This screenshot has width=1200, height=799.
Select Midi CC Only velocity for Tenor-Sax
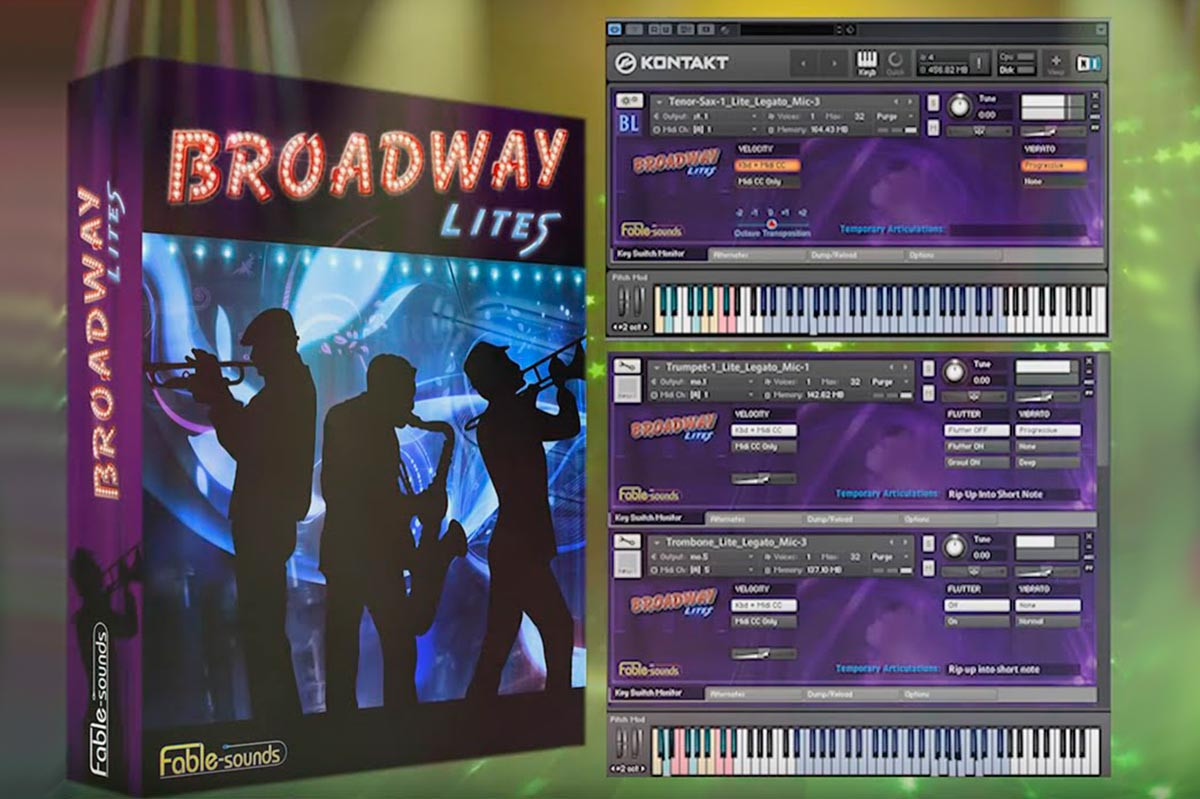(x=766, y=182)
